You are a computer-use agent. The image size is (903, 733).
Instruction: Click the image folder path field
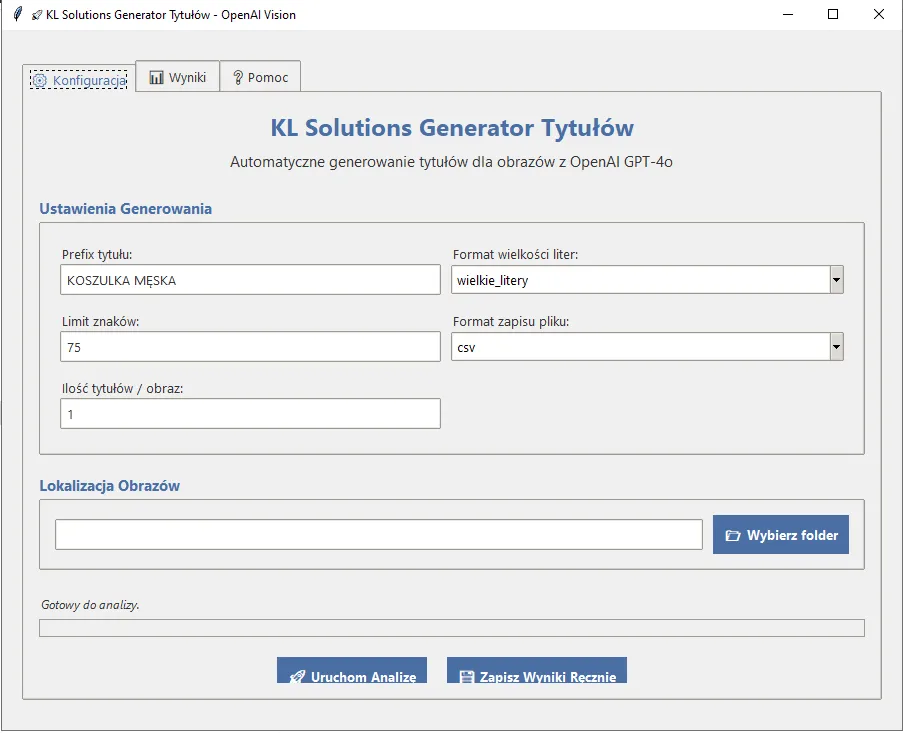point(379,534)
